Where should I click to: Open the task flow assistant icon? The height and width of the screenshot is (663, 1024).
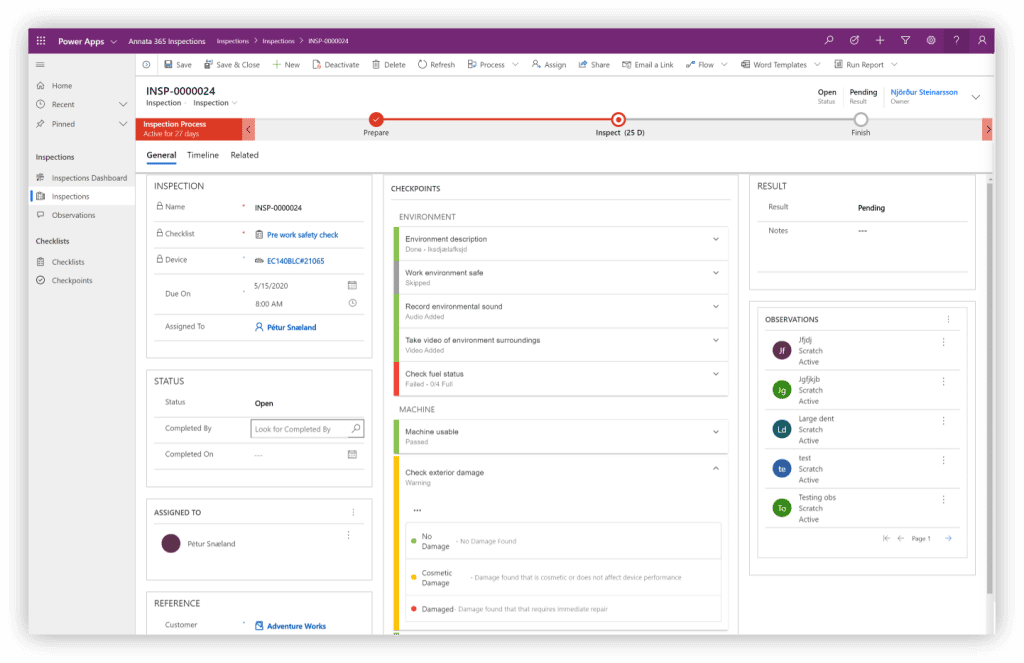(x=854, y=40)
